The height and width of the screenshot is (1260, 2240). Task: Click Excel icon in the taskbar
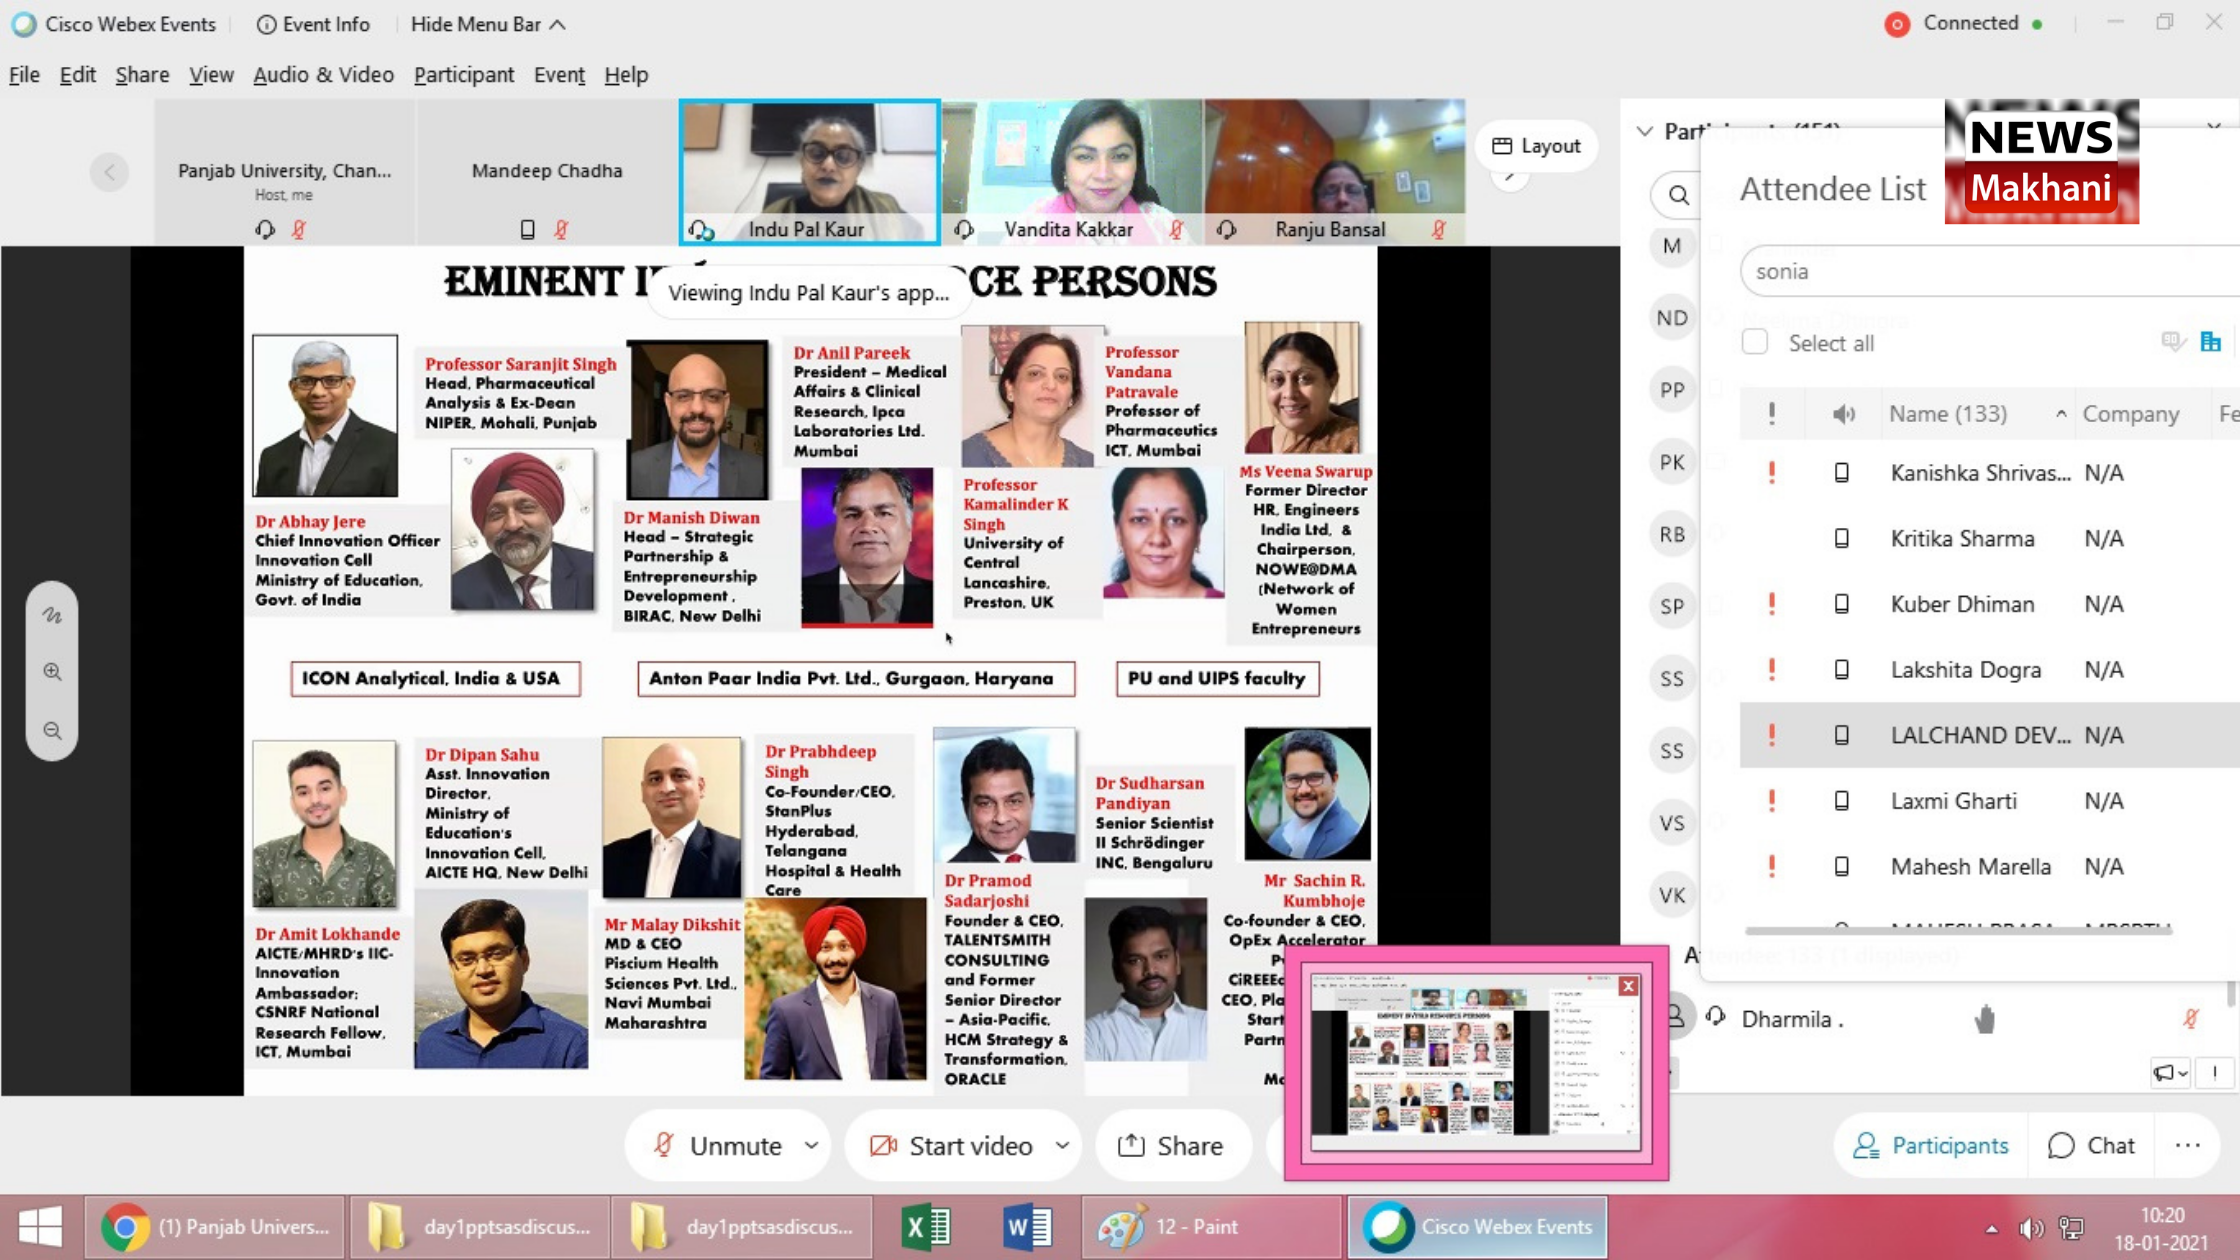pos(926,1227)
